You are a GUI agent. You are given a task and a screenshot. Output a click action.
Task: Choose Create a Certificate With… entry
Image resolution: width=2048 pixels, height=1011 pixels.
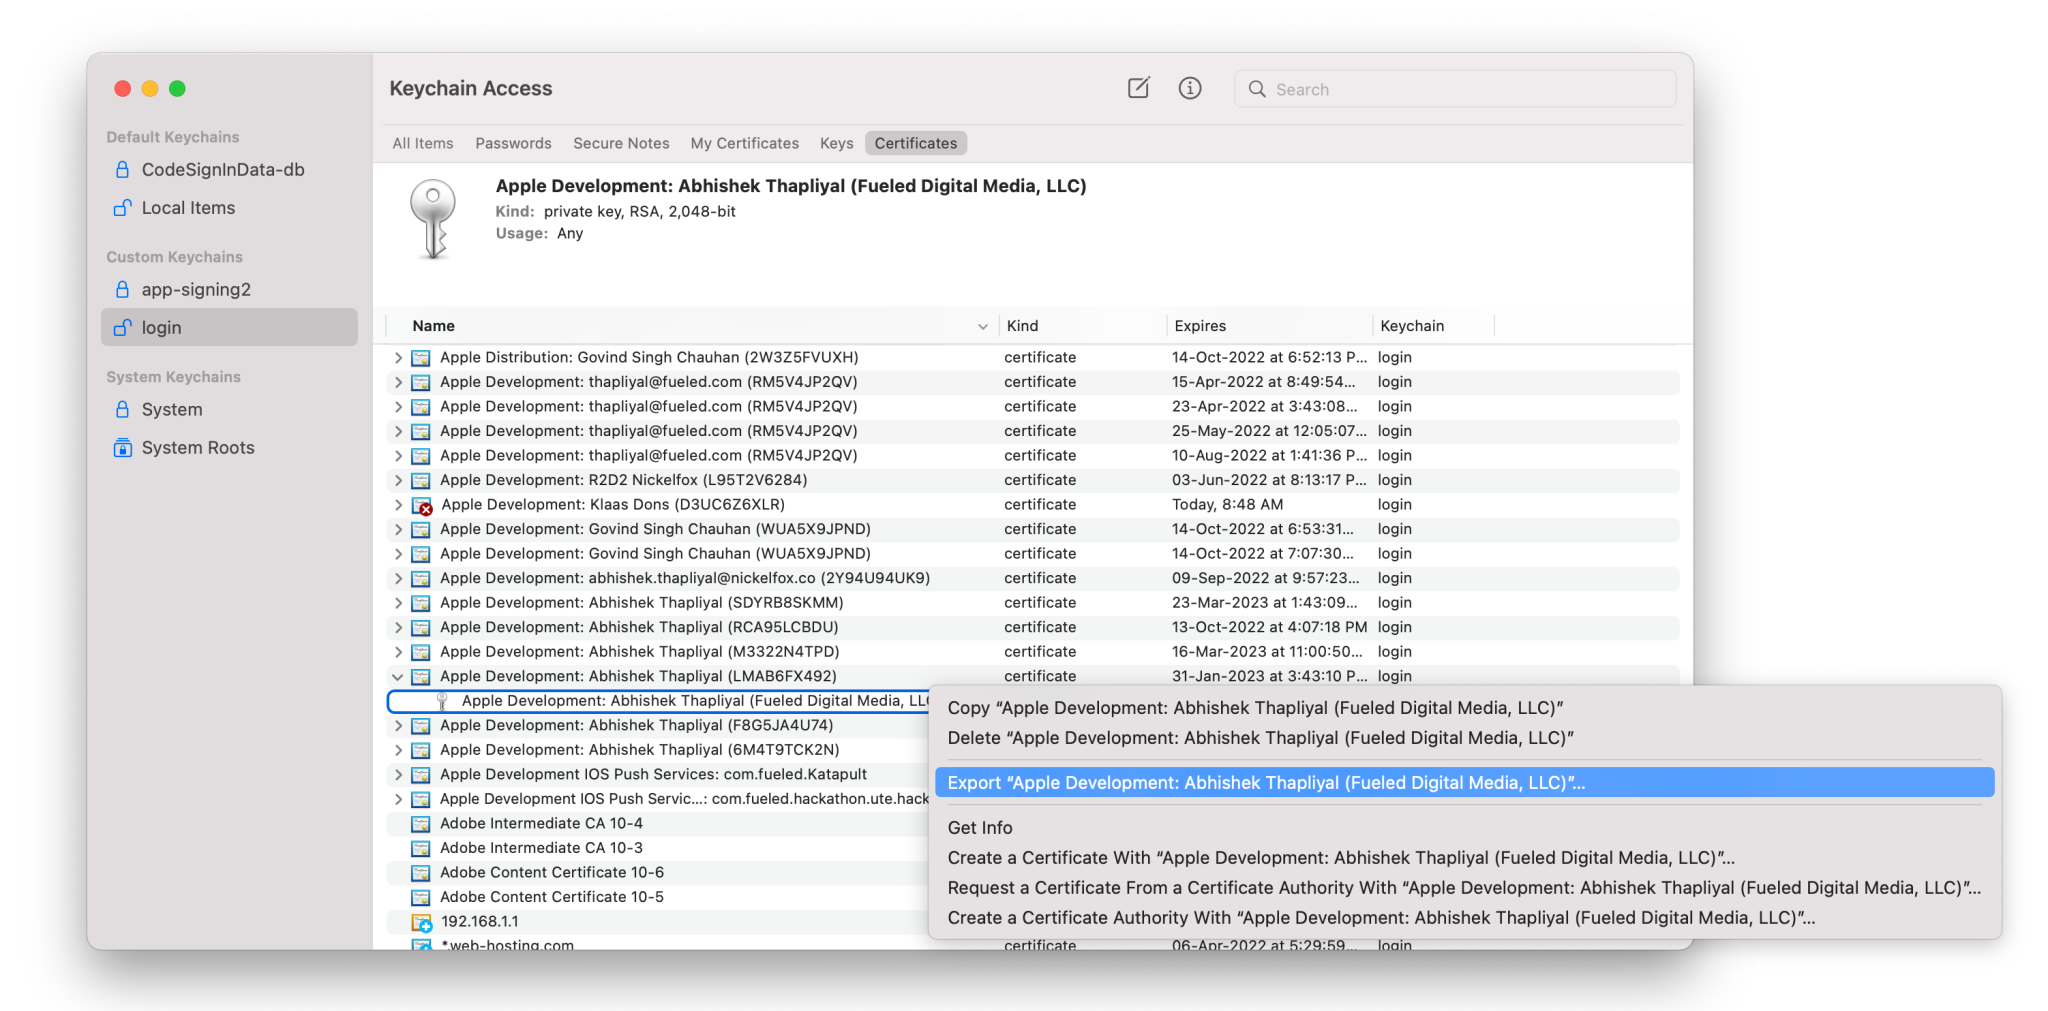[1464, 858]
